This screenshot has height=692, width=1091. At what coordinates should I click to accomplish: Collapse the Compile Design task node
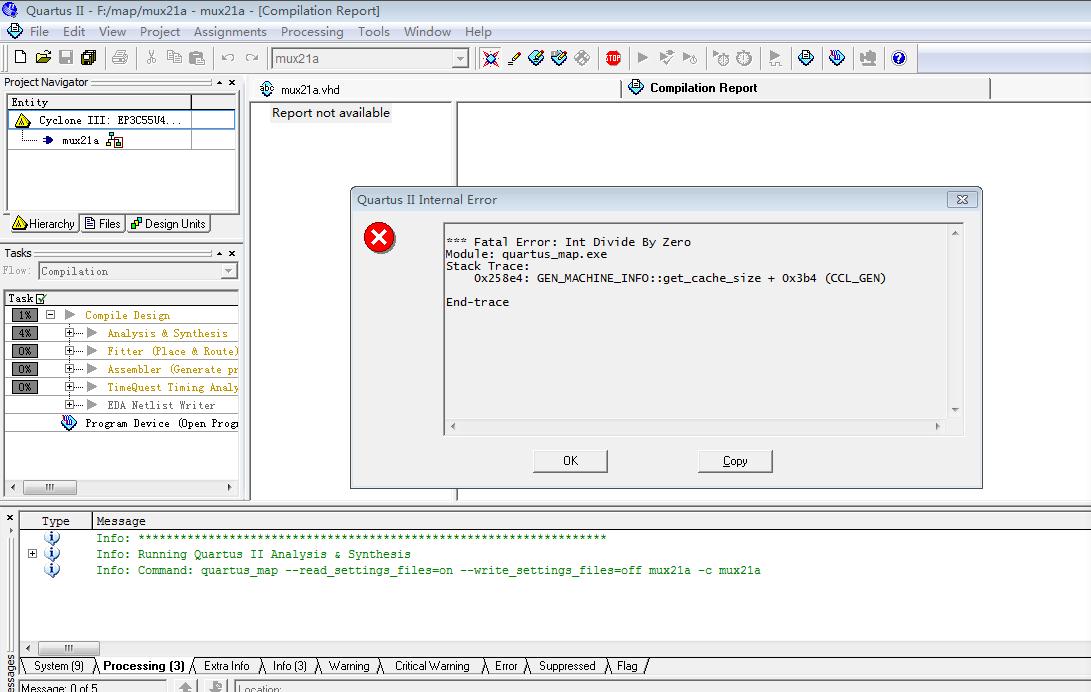tap(51, 315)
